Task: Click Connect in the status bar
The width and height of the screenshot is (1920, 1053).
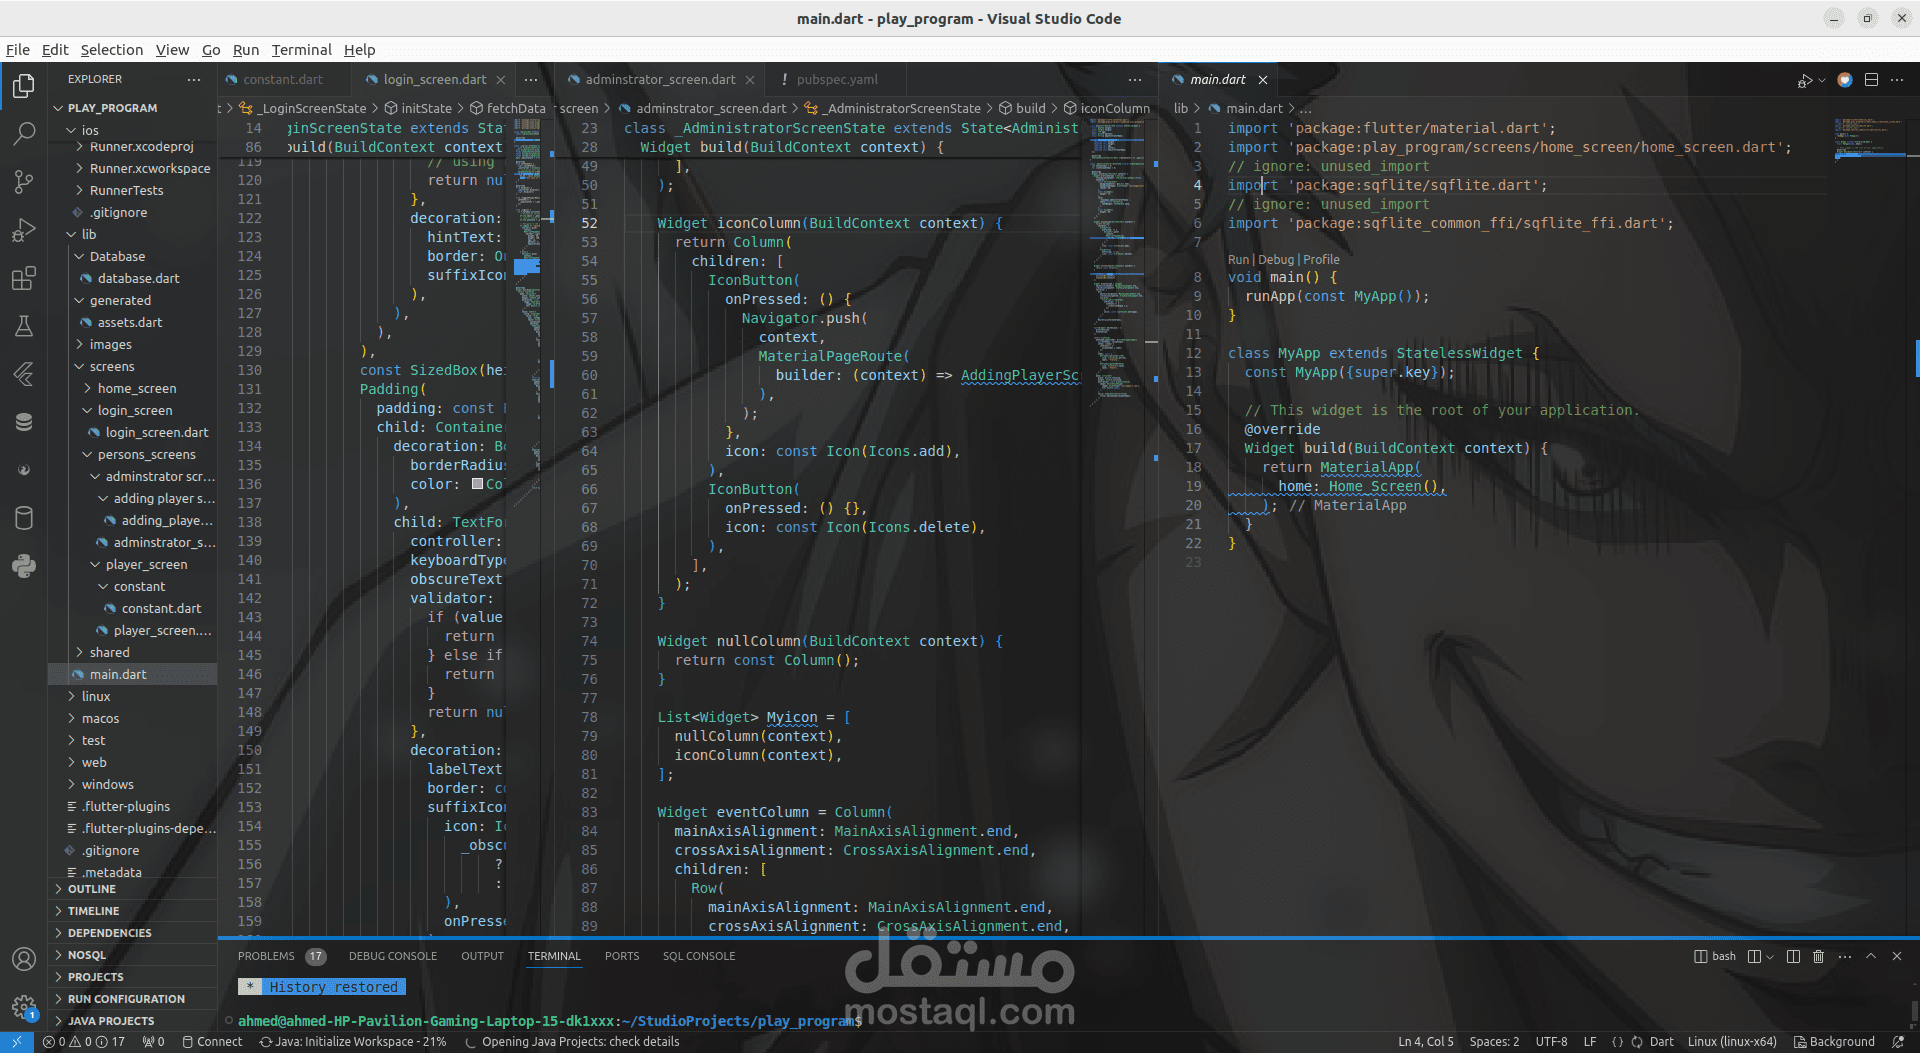Action: 212,1042
